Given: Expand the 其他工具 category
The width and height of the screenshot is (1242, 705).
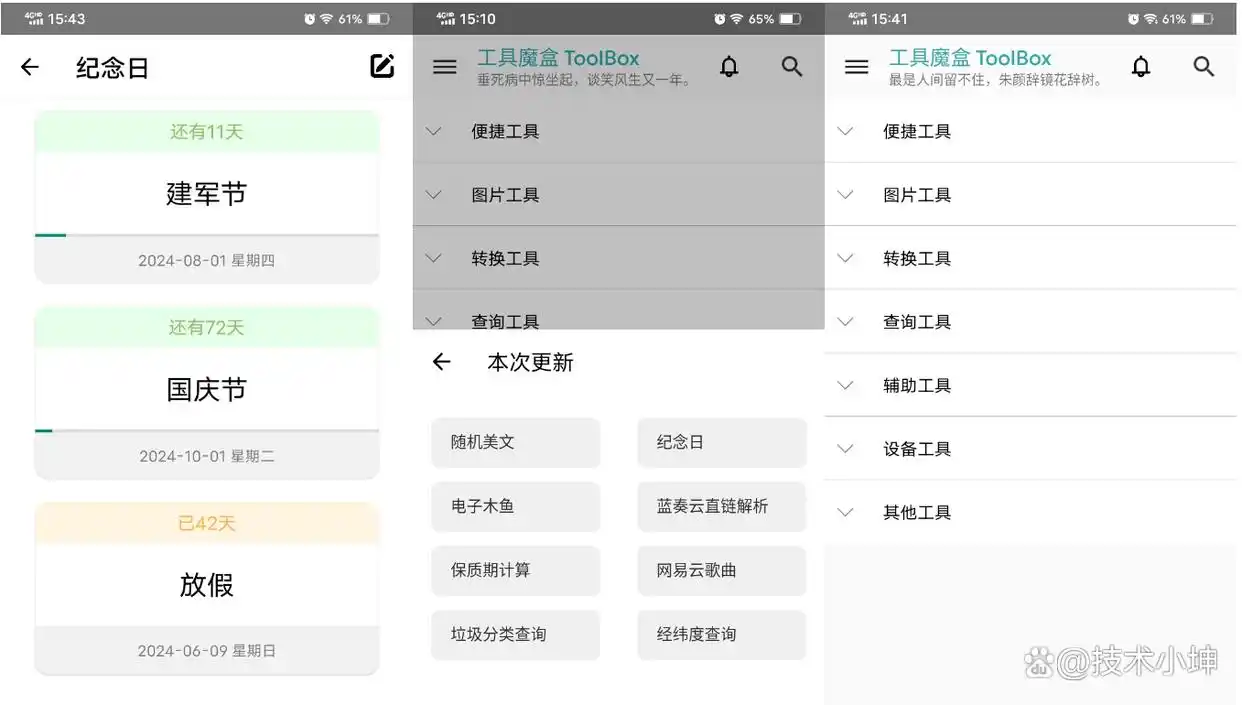Looking at the screenshot, I should [x=917, y=512].
